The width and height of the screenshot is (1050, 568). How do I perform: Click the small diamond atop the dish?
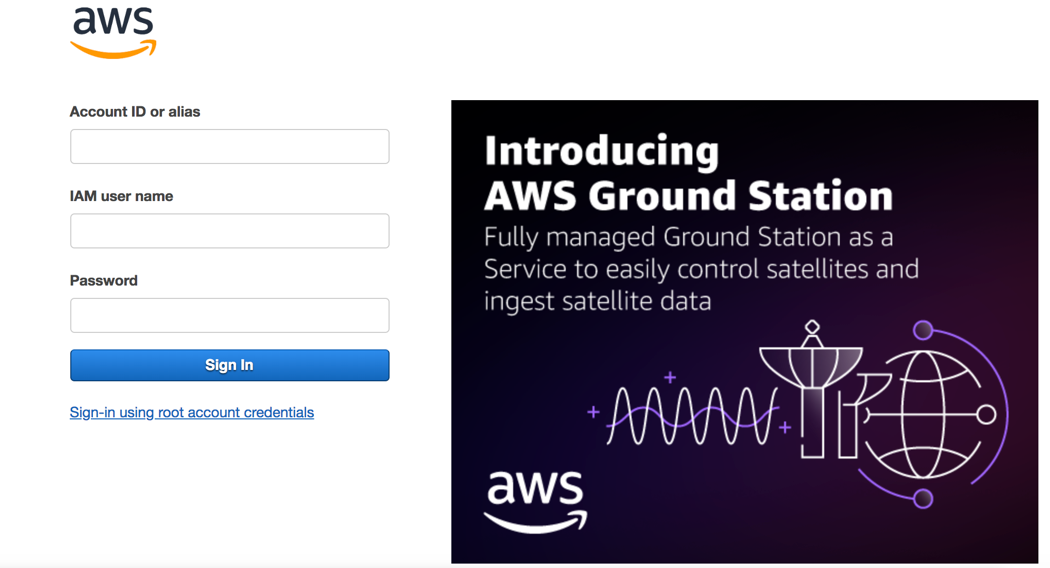812,327
